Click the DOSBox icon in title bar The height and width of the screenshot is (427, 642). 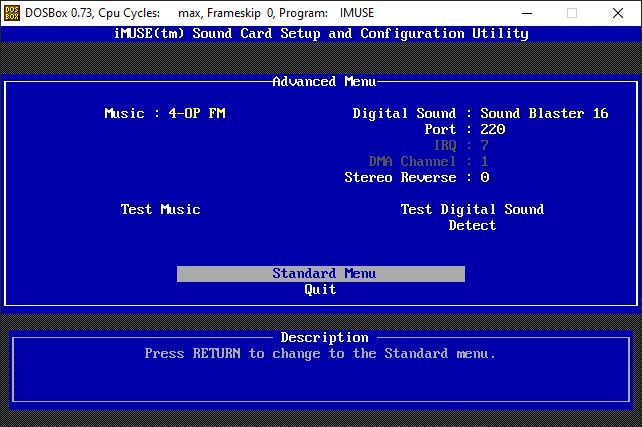[x=11, y=13]
